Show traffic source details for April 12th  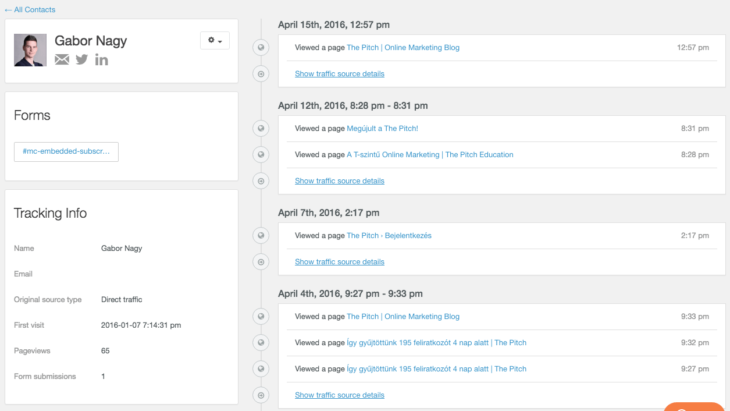pyautogui.click(x=339, y=181)
